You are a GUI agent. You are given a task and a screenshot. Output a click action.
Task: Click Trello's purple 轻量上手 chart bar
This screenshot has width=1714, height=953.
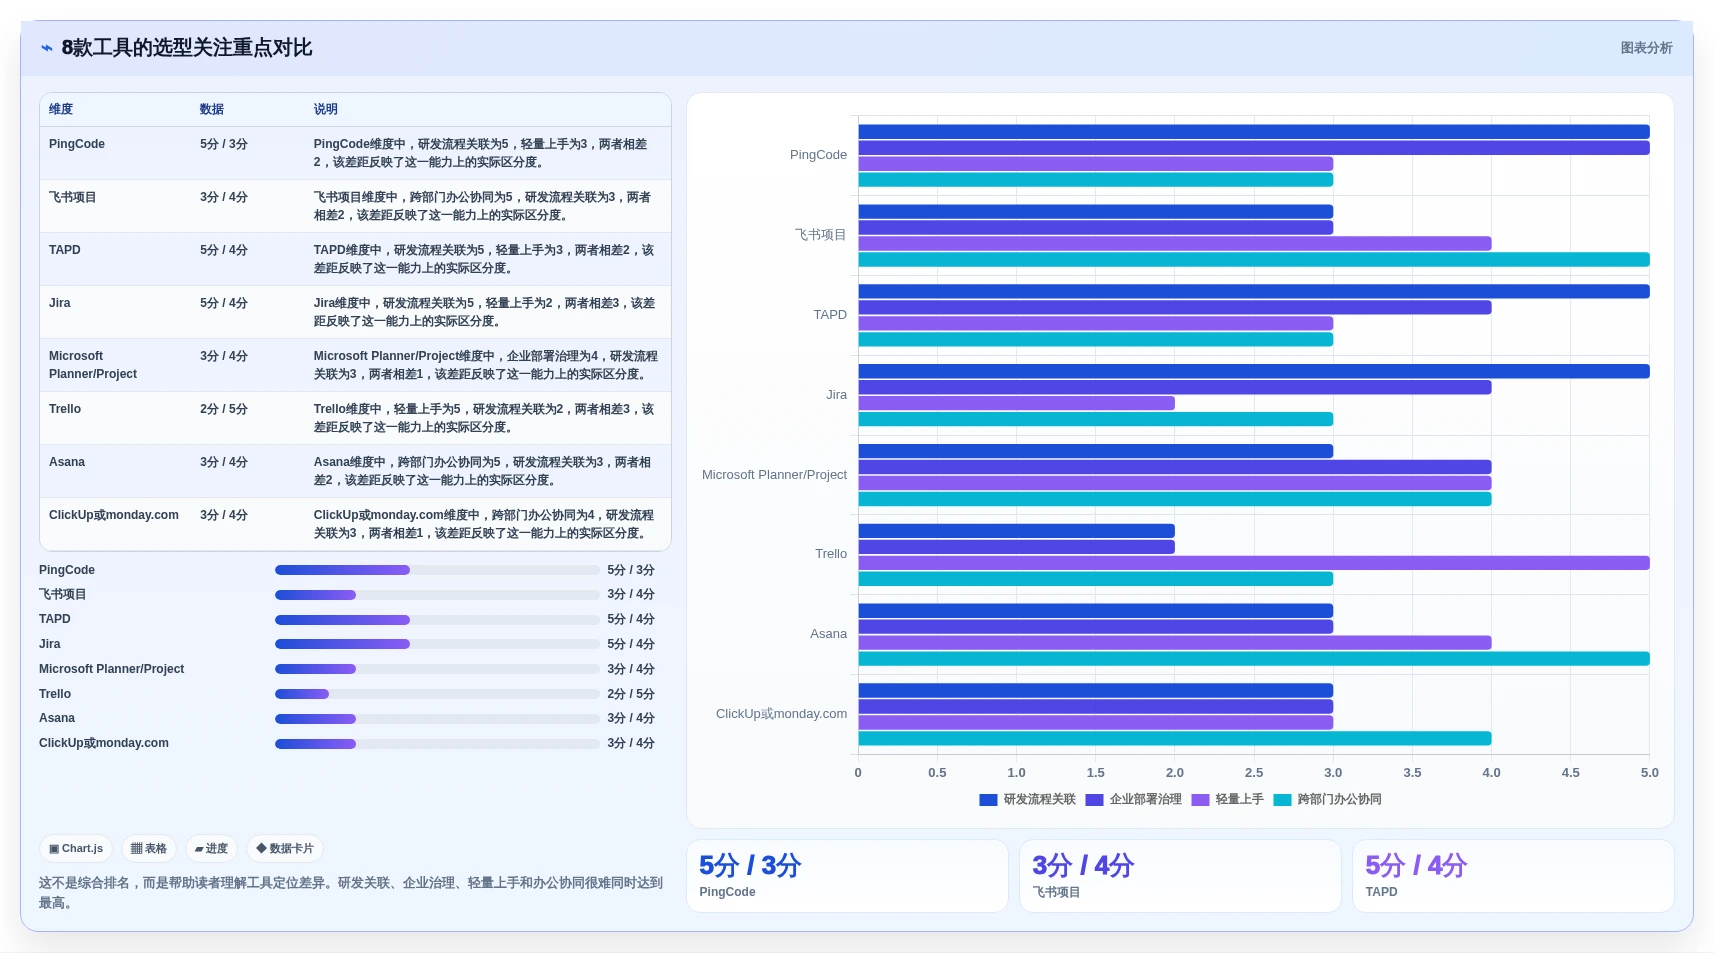click(1254, 563)
